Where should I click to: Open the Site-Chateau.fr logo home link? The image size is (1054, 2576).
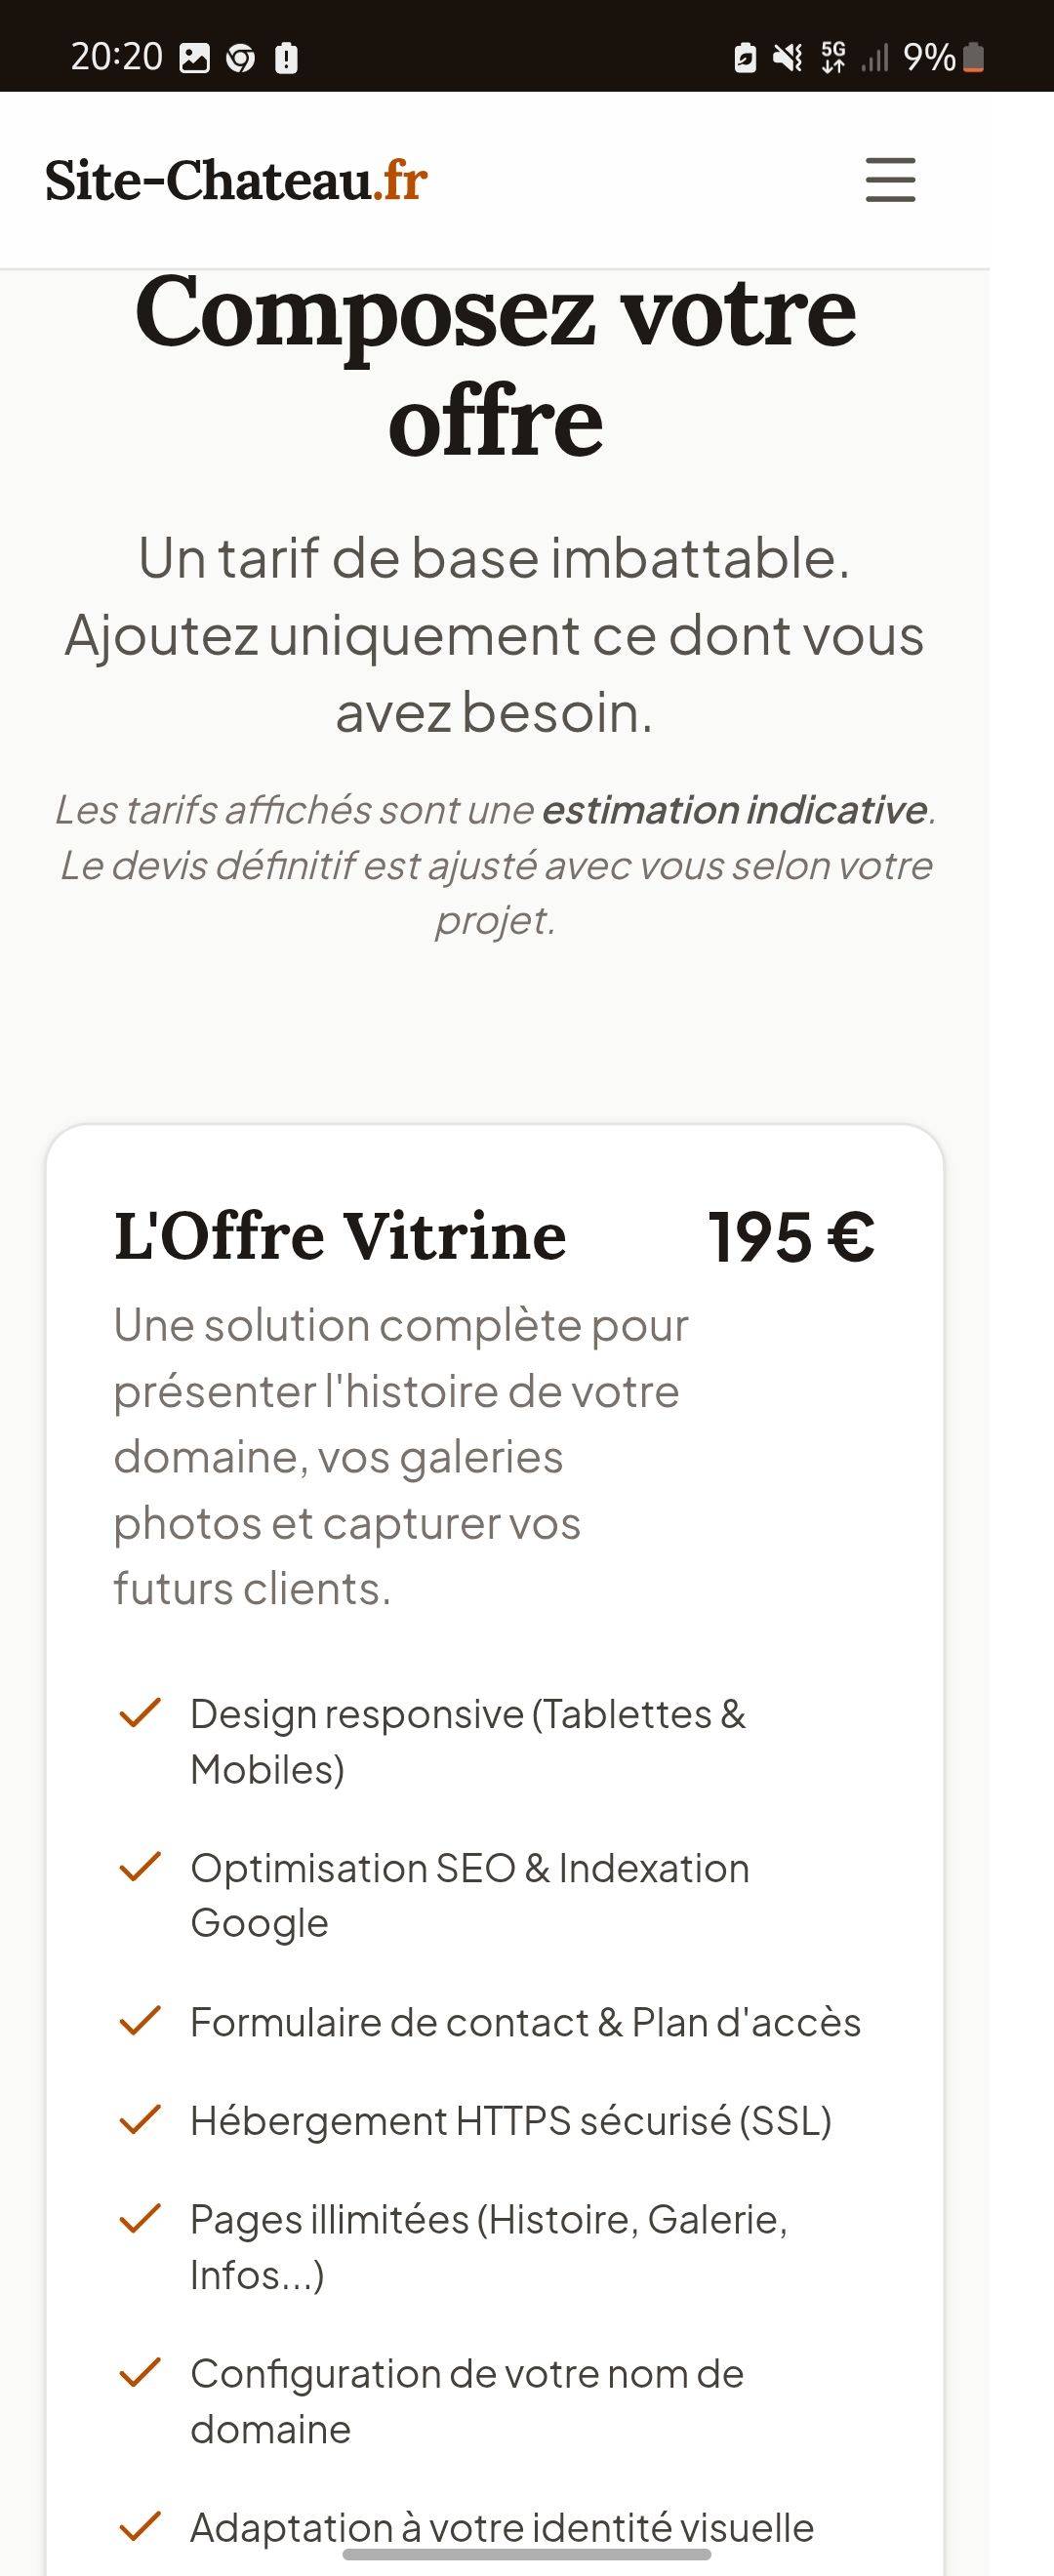(x=236, y=181)
